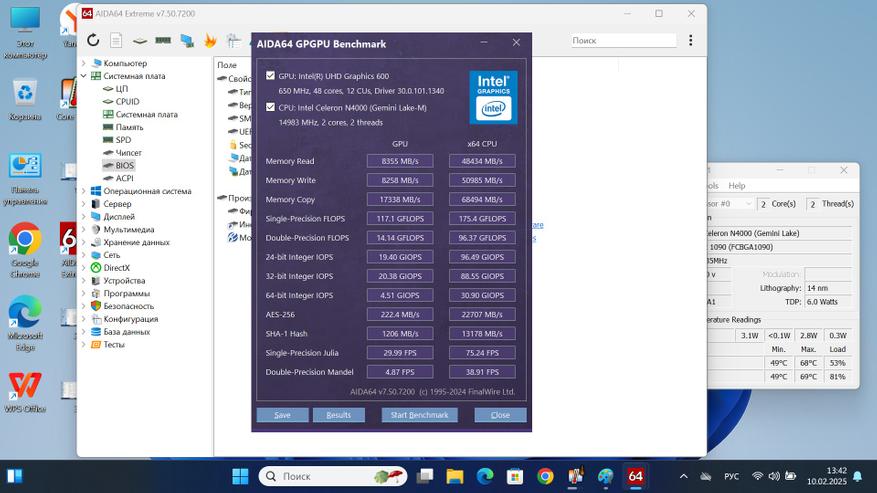
Task: Expand the Сервер tree node arrow
Action: (84, 204)
